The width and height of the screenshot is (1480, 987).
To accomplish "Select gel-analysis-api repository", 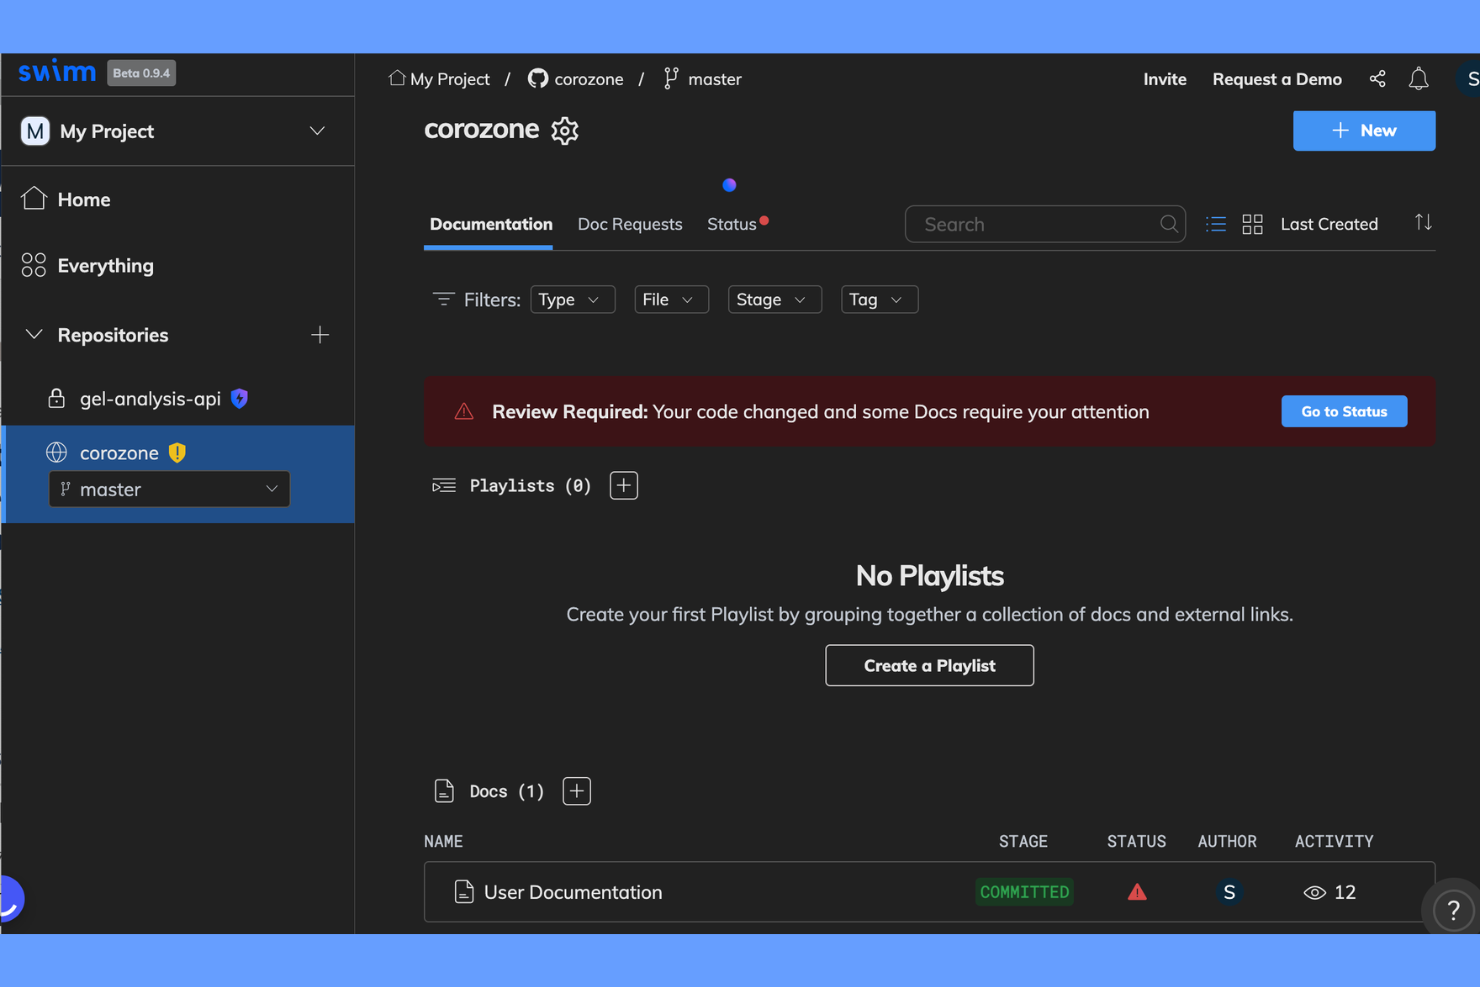I will pos(150,399).
